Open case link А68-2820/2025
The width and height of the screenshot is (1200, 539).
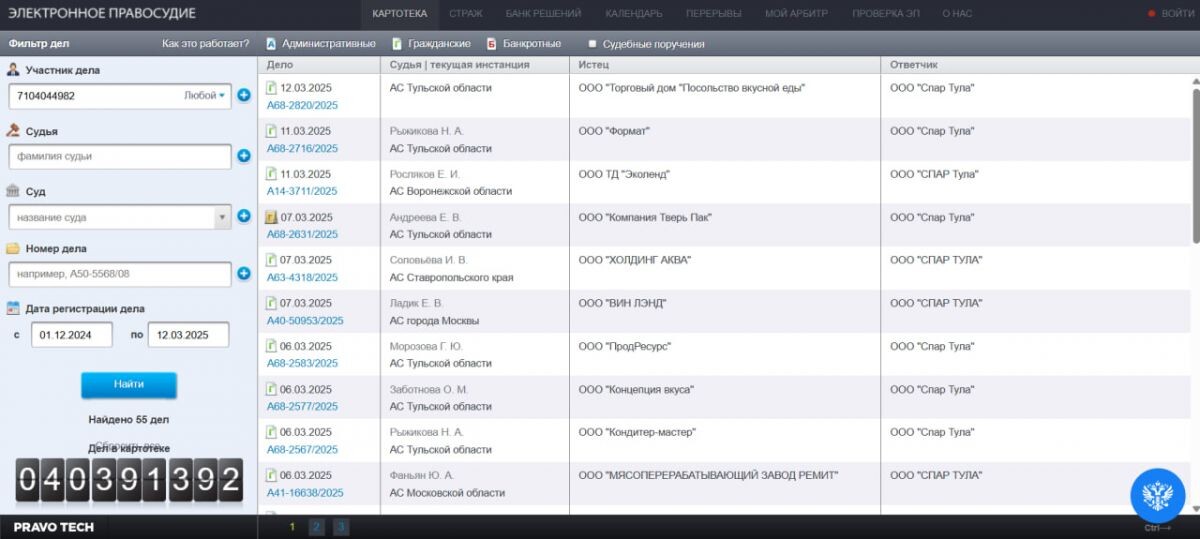coord(302,105)
